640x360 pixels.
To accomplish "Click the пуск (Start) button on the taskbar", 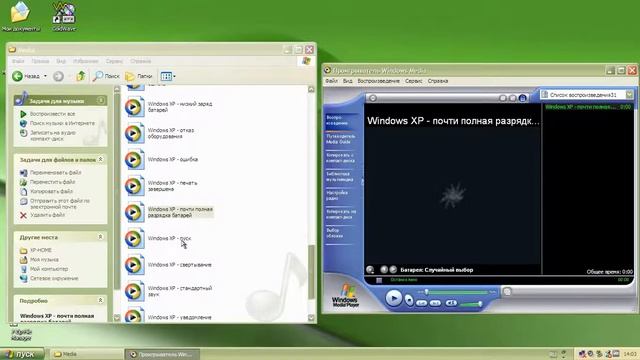I will (x=21, y=354).
